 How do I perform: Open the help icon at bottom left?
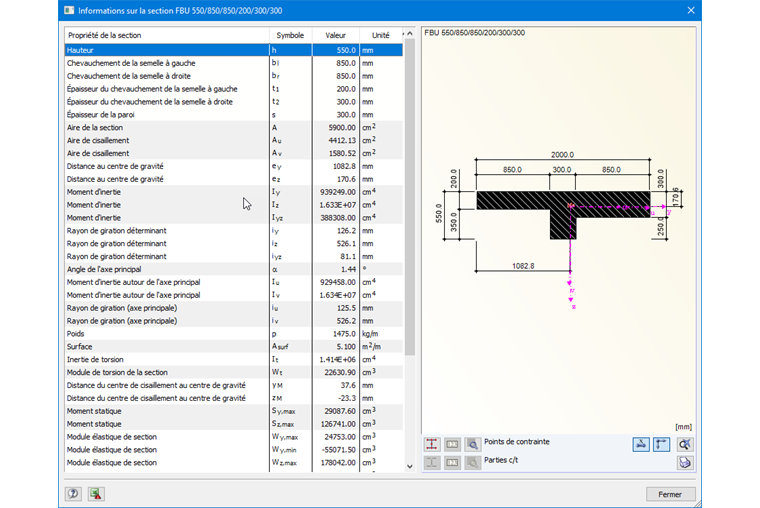click(73, 494)
